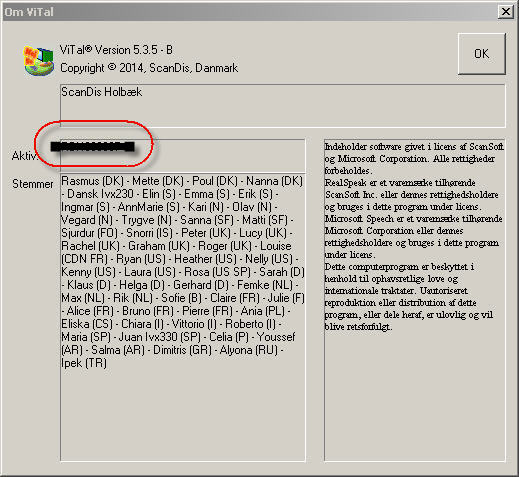
Task: Click the empty area below the voices list
Action: coord(183,415)
